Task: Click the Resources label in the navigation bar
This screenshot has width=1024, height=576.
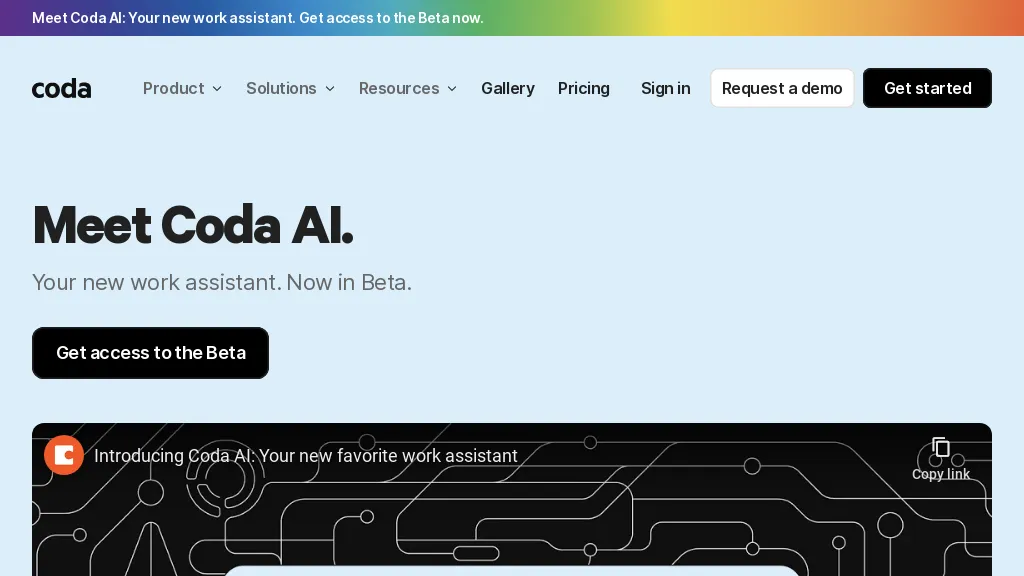Action: [399, 88]
